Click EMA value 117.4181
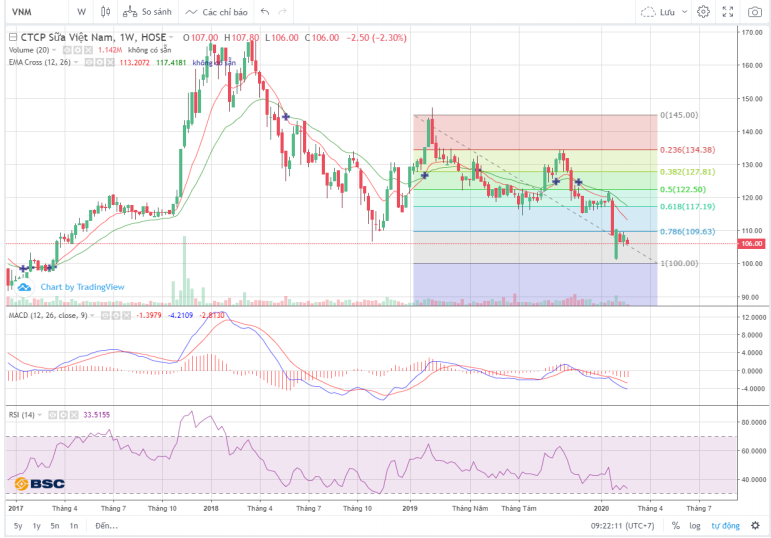Viewport: 771px width, 538px height. coord(171,62)
